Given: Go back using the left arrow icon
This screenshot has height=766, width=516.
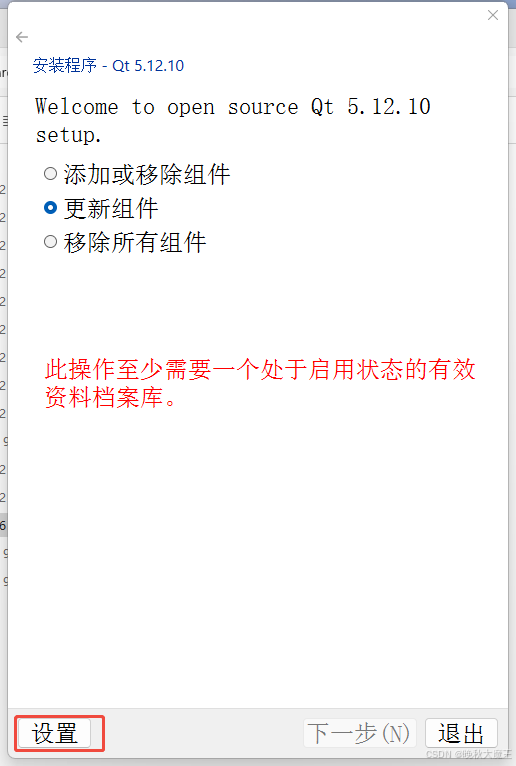Looking at the screenshot, I should coord(22,37).
